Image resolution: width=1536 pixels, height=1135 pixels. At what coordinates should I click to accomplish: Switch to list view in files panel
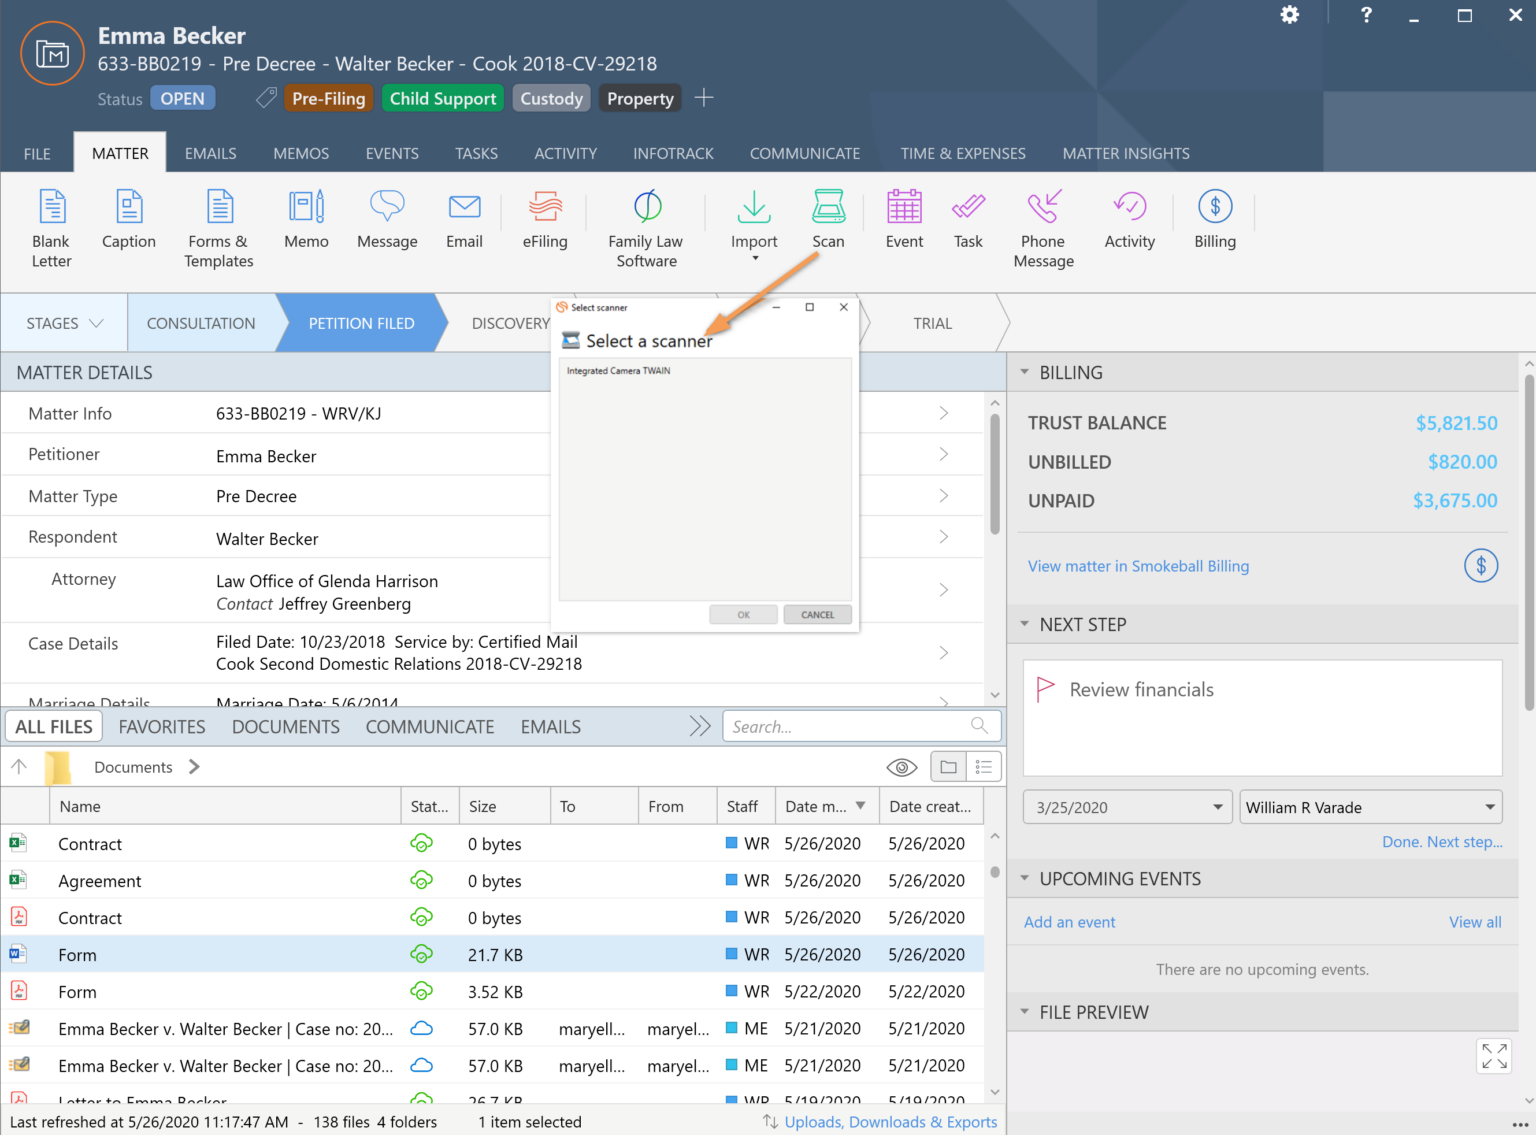point(984,767)
